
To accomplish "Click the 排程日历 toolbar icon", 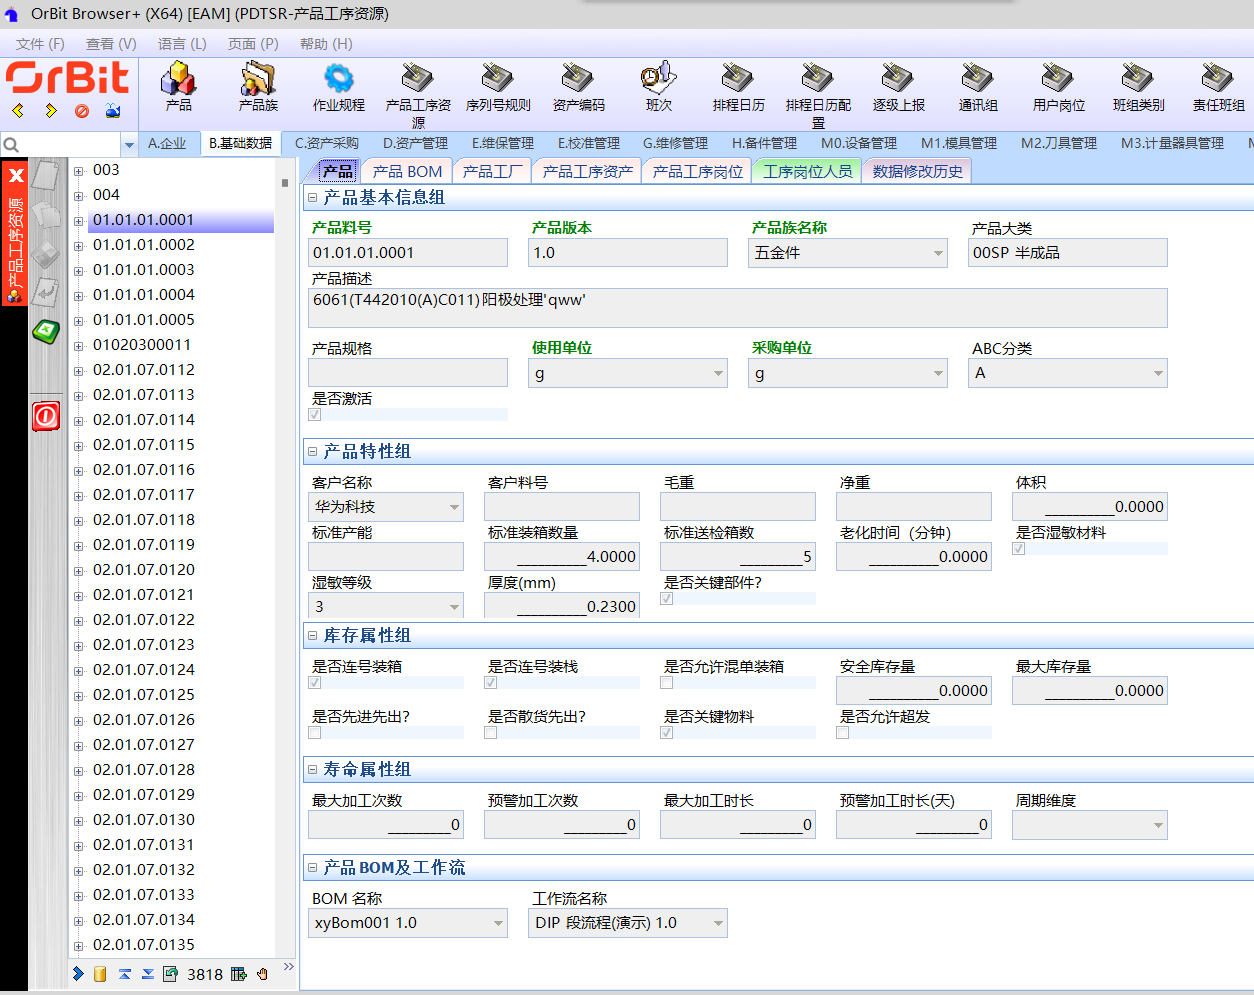I will click(x=738, y=80).
